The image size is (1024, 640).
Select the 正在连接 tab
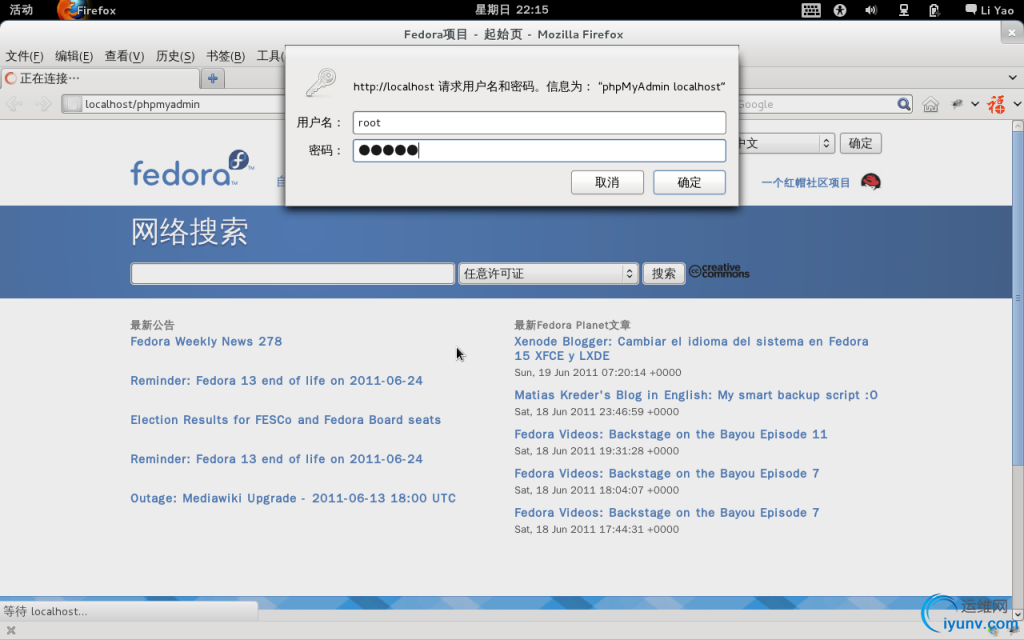point(100,78)
